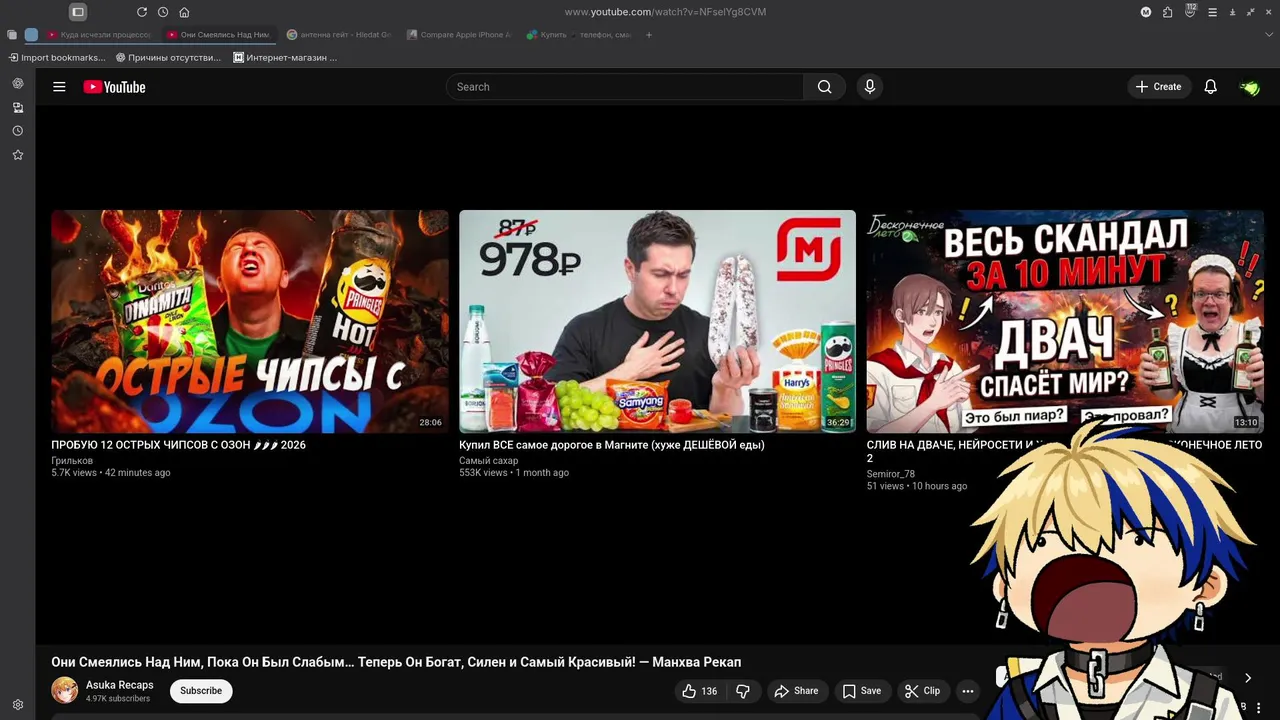
Task: Open the extensions puzzle icon
Action: (x=1168, y=12)
